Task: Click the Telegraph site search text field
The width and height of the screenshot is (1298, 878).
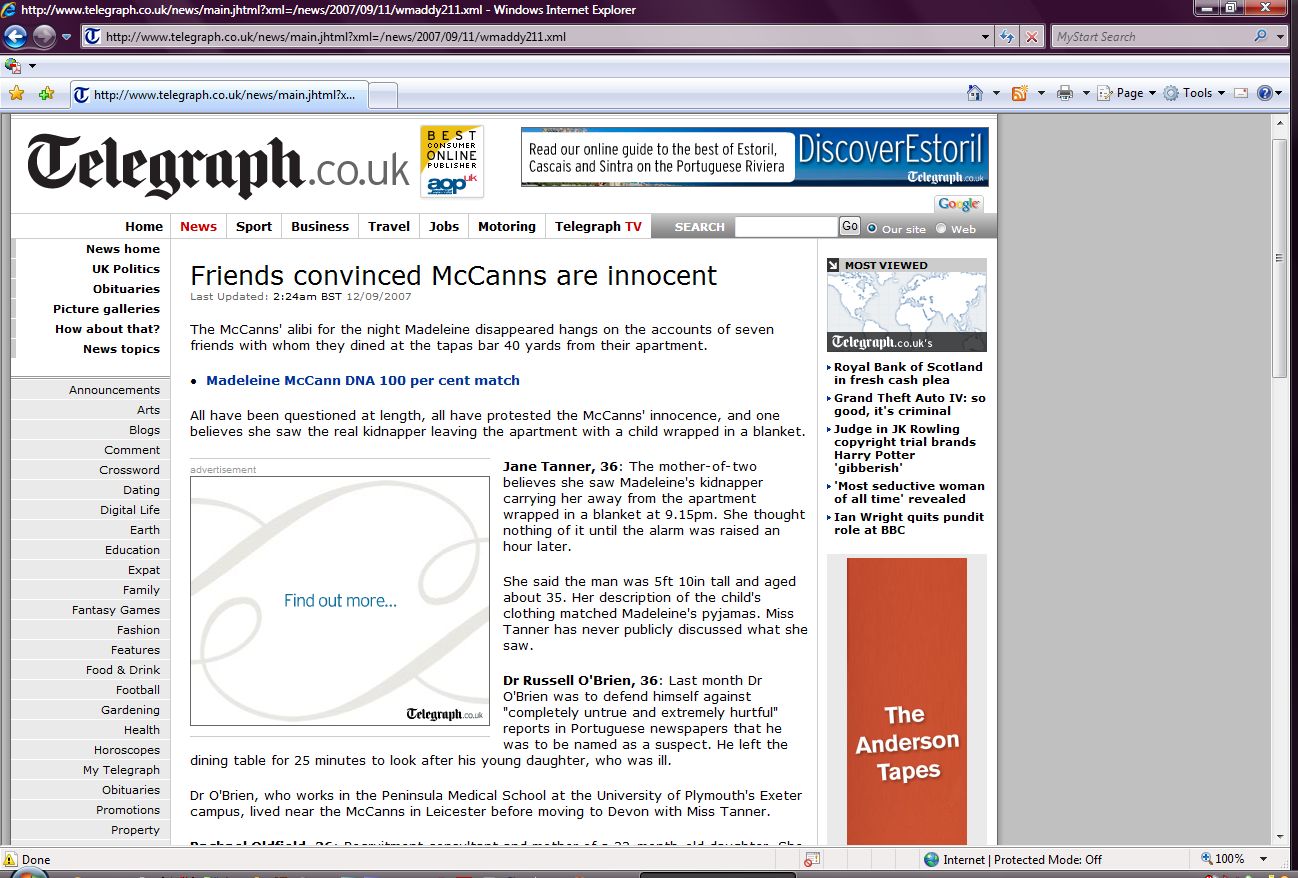Action: [x=785, y=227]
